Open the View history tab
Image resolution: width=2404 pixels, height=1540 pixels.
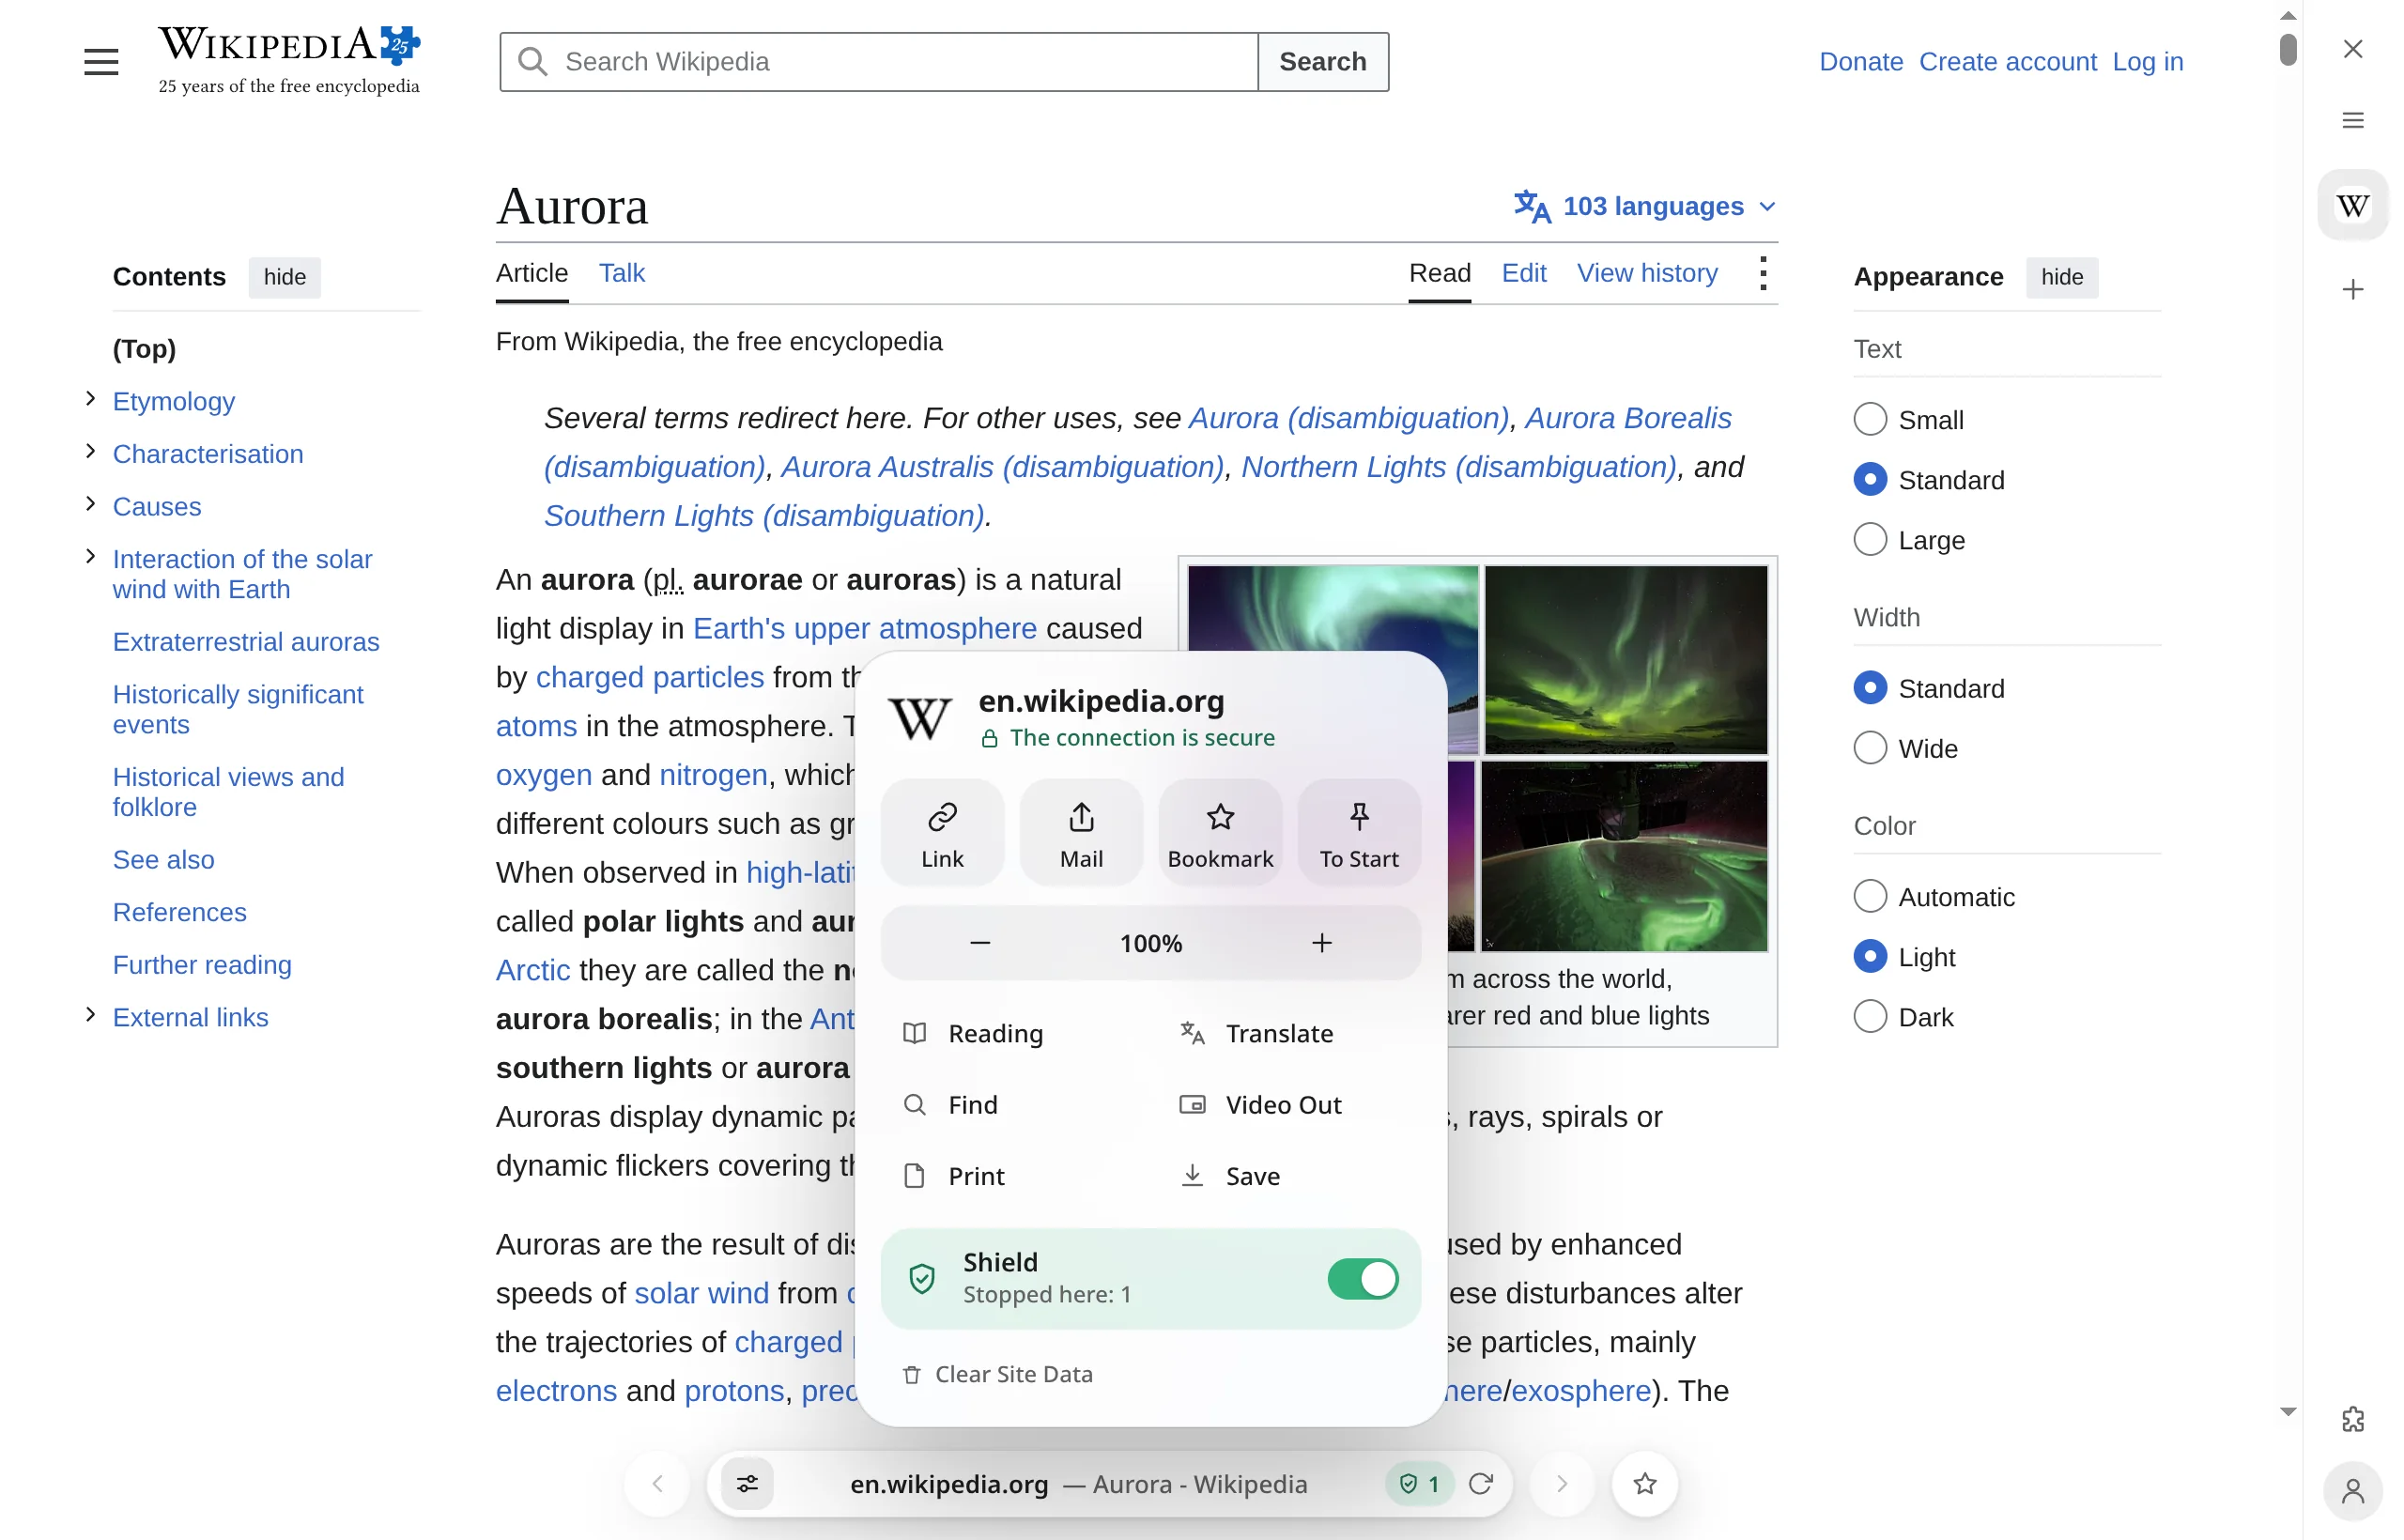coord(1647,273)
